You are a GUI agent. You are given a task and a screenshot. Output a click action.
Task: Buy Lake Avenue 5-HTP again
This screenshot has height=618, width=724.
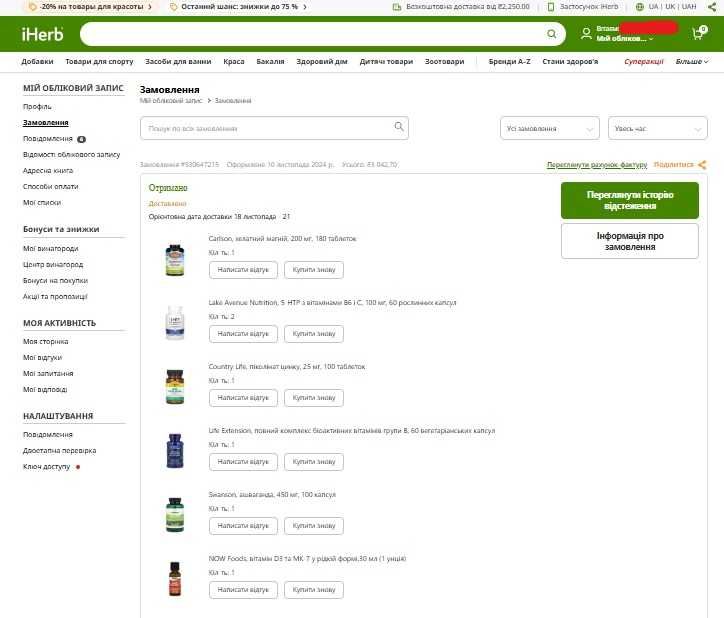[x=314, y=334]
